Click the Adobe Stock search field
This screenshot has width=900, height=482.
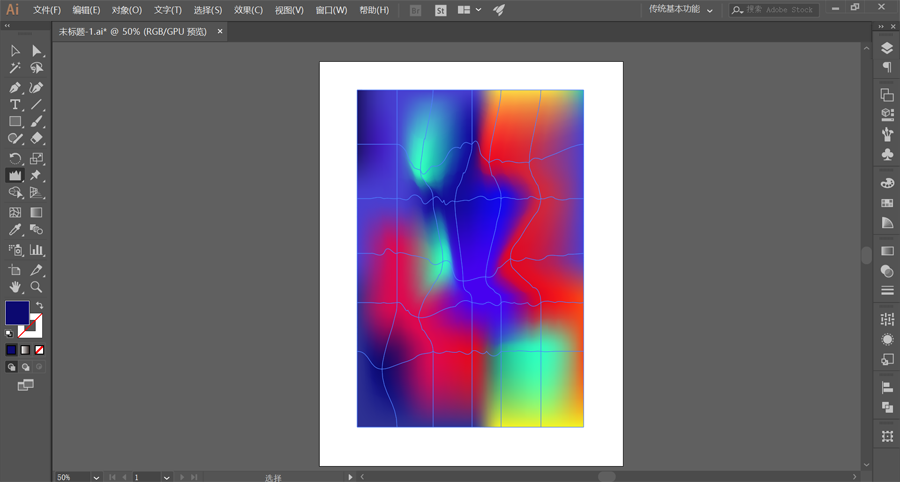pyautogui.click(x=778, y=10)
